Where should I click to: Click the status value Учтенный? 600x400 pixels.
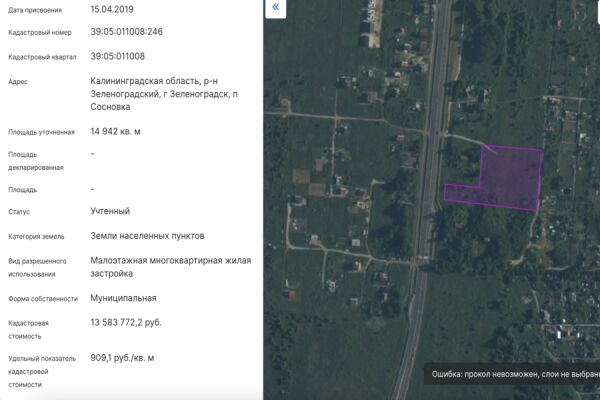tap(110, 211)
